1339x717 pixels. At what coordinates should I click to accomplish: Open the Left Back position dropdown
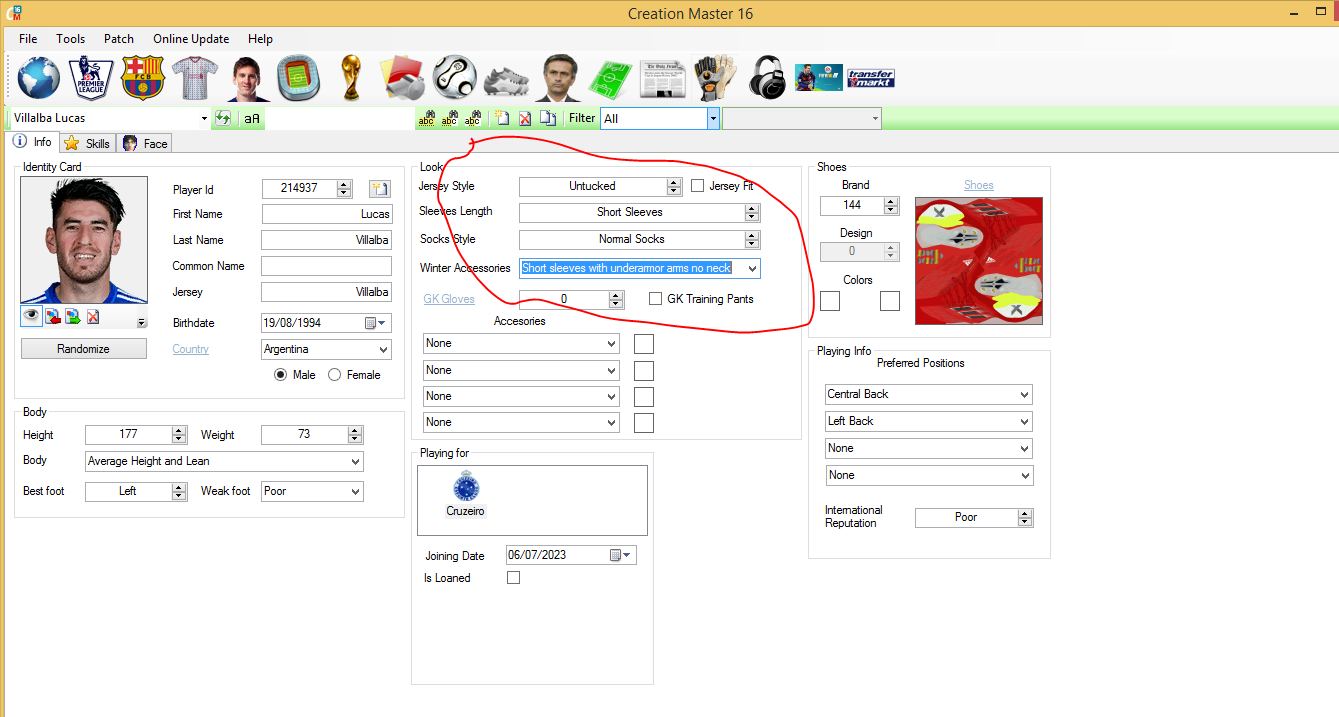pyautogui.click(x=1025, y=422)
